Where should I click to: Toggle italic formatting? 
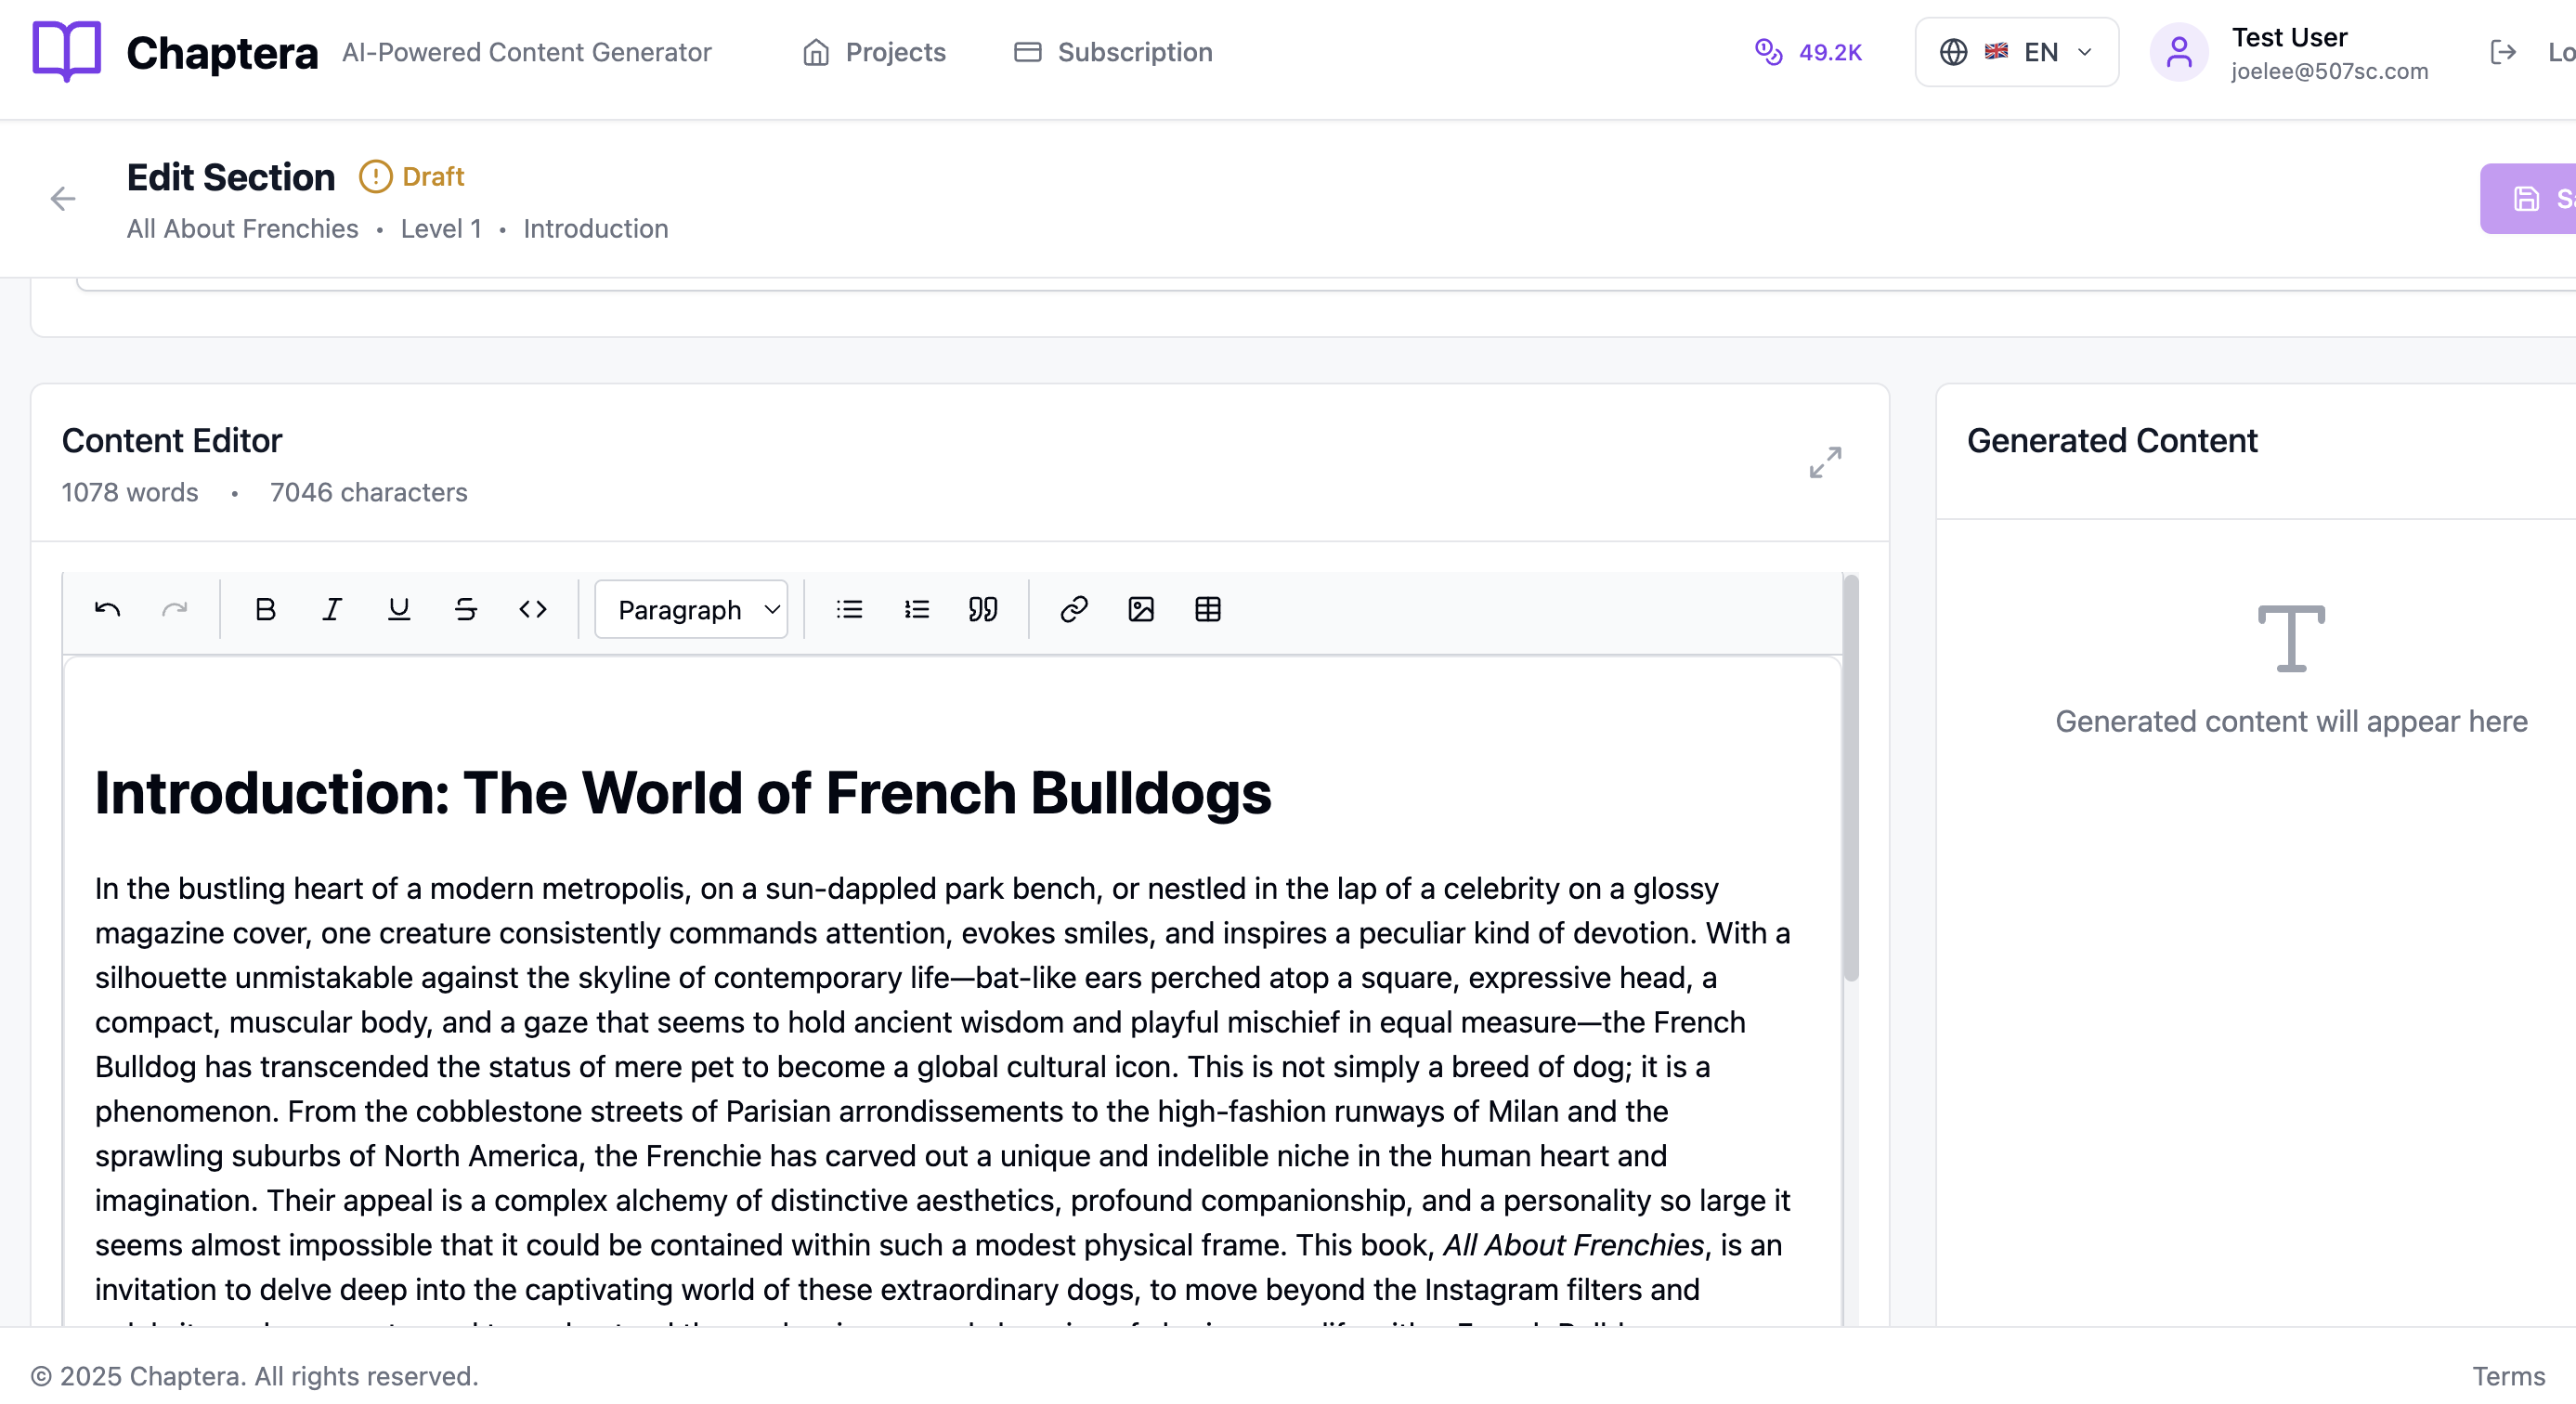tap(332, 609)
